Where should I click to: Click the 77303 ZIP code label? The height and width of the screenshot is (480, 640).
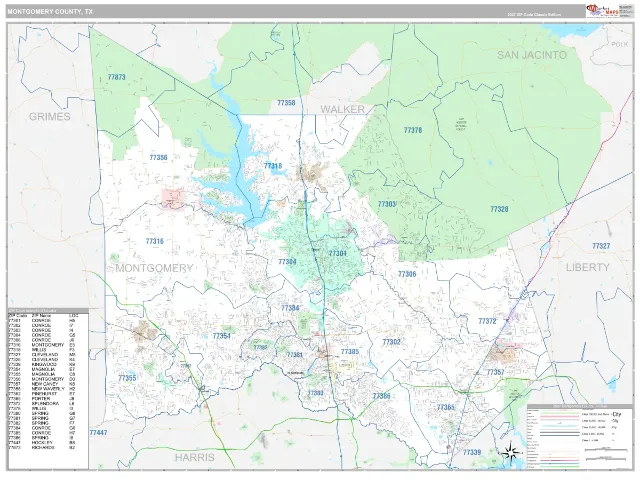pyautogui.click(x=387, y=204)
